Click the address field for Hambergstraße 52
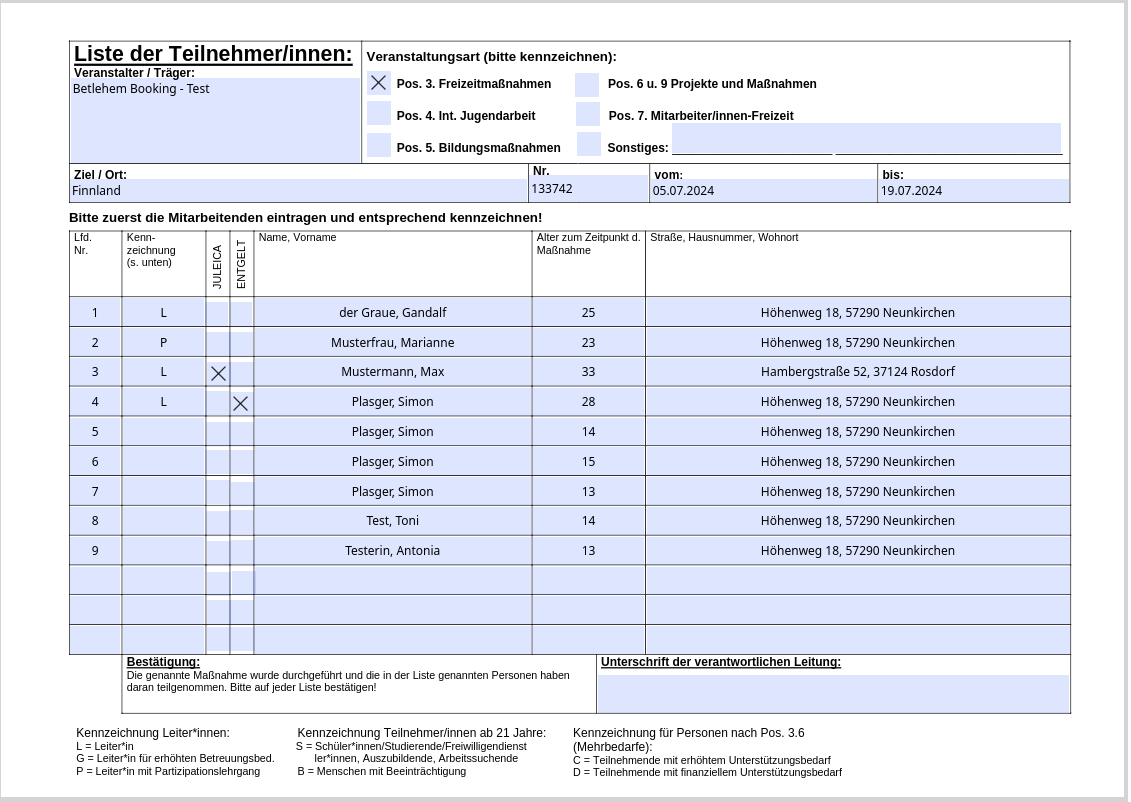 point(857,372)
